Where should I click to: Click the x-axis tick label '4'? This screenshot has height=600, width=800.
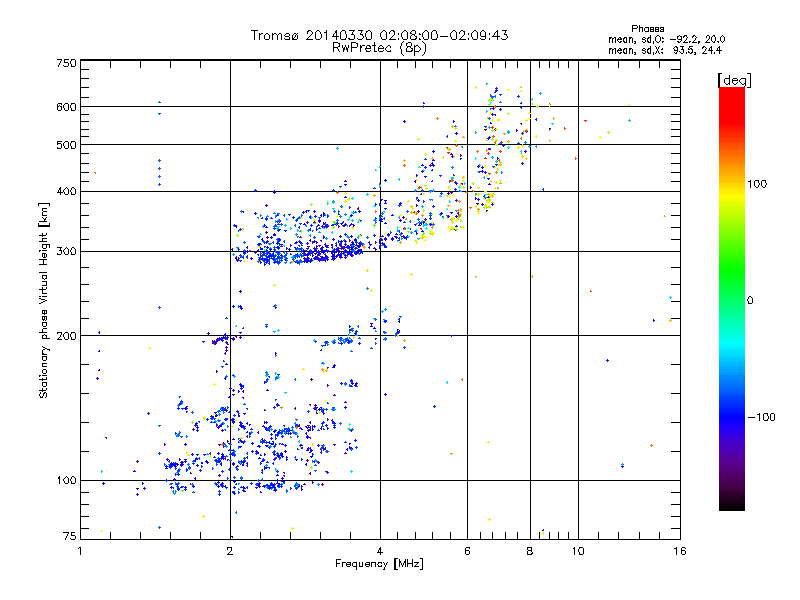(x=380, y=551)
